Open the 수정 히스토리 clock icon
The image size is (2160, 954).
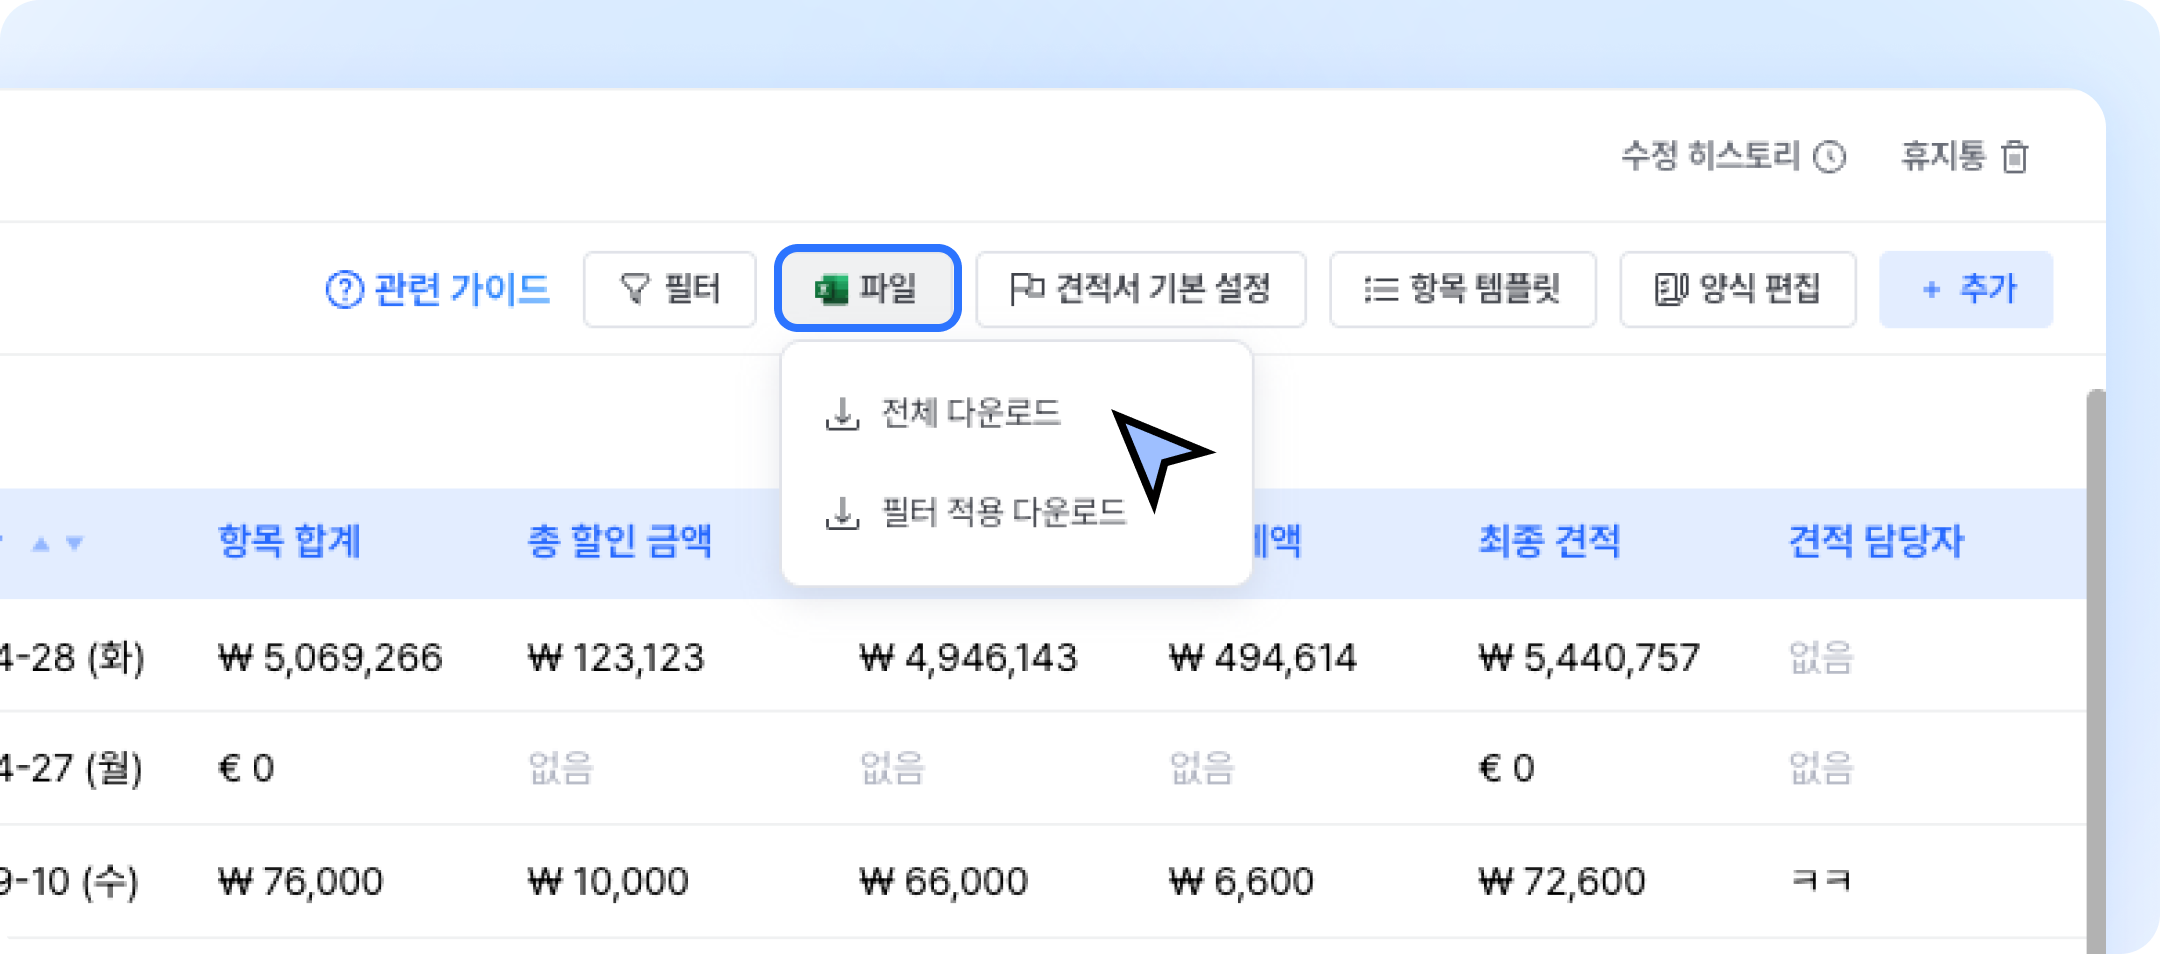click(x=1830, y=157)
